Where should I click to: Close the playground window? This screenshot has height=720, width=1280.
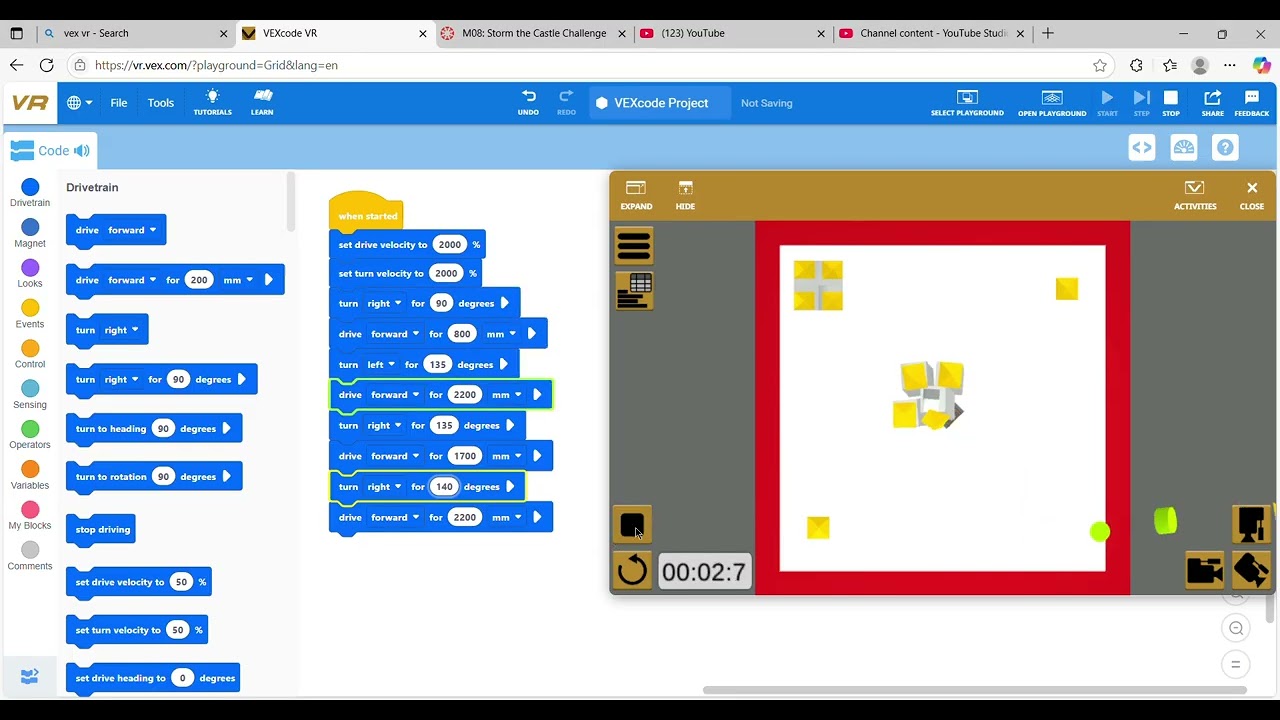click(1252, 195)
